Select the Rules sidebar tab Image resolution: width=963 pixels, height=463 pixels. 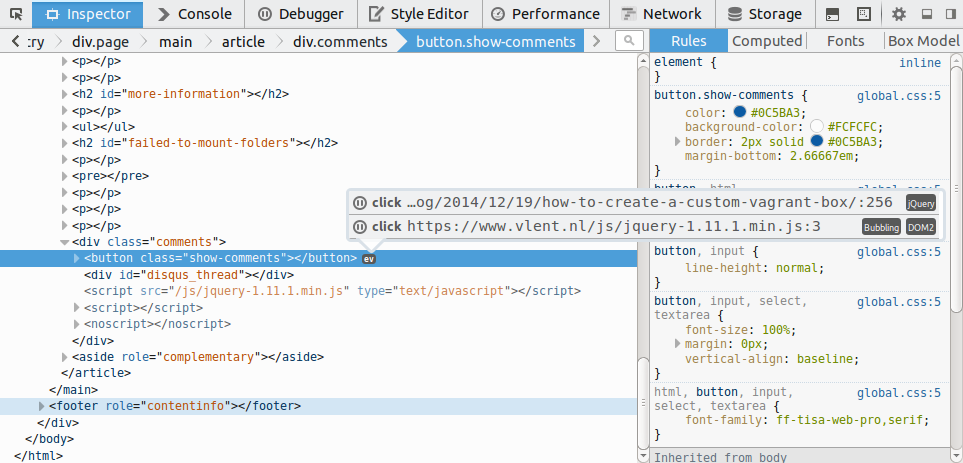688,41
